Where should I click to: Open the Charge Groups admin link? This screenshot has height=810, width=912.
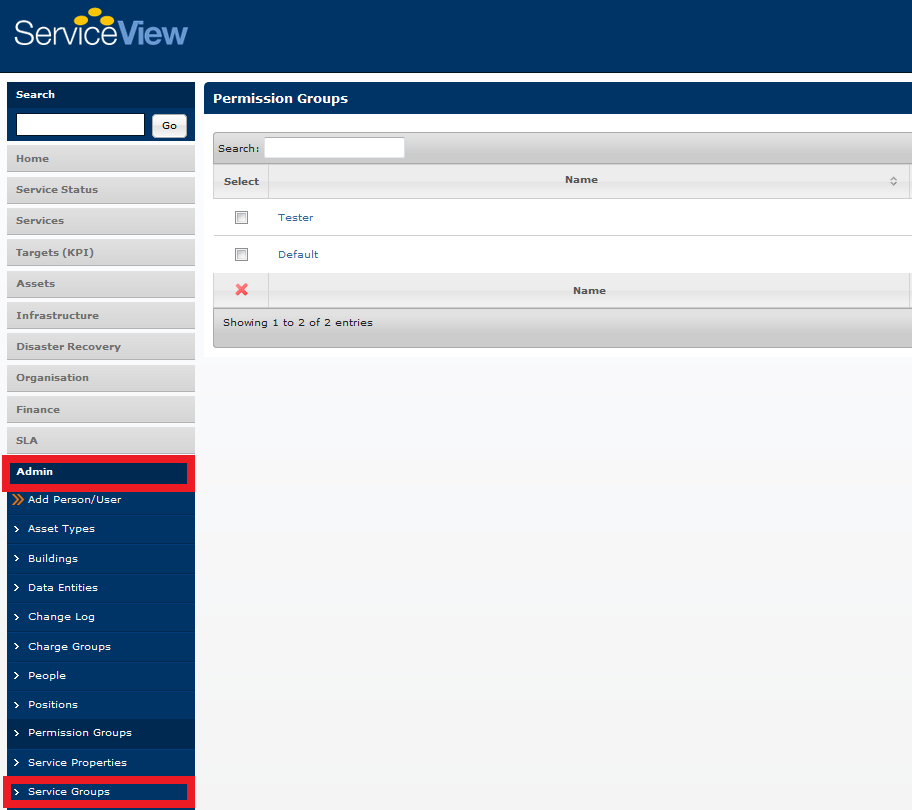pos(69,646)
